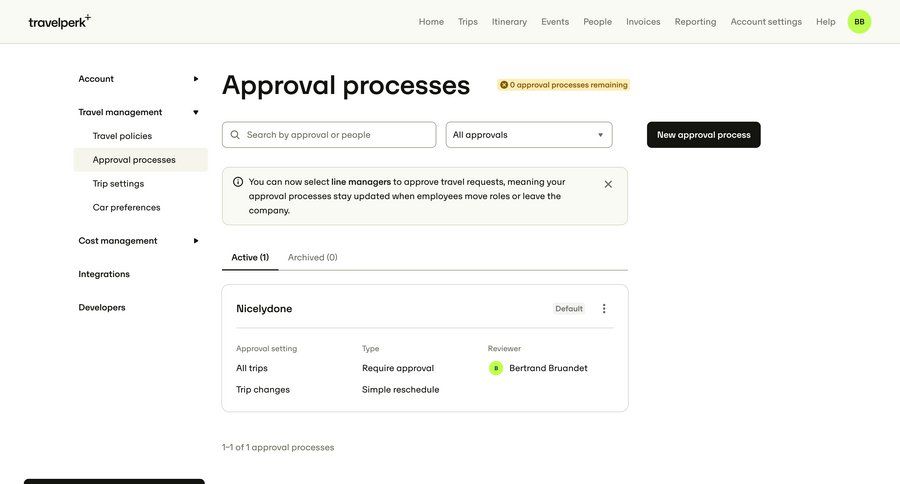Click the Simple reschedule type value
The height and width of the screenshot is (484, 900).
pyautogui.click(x=401, y=390)
